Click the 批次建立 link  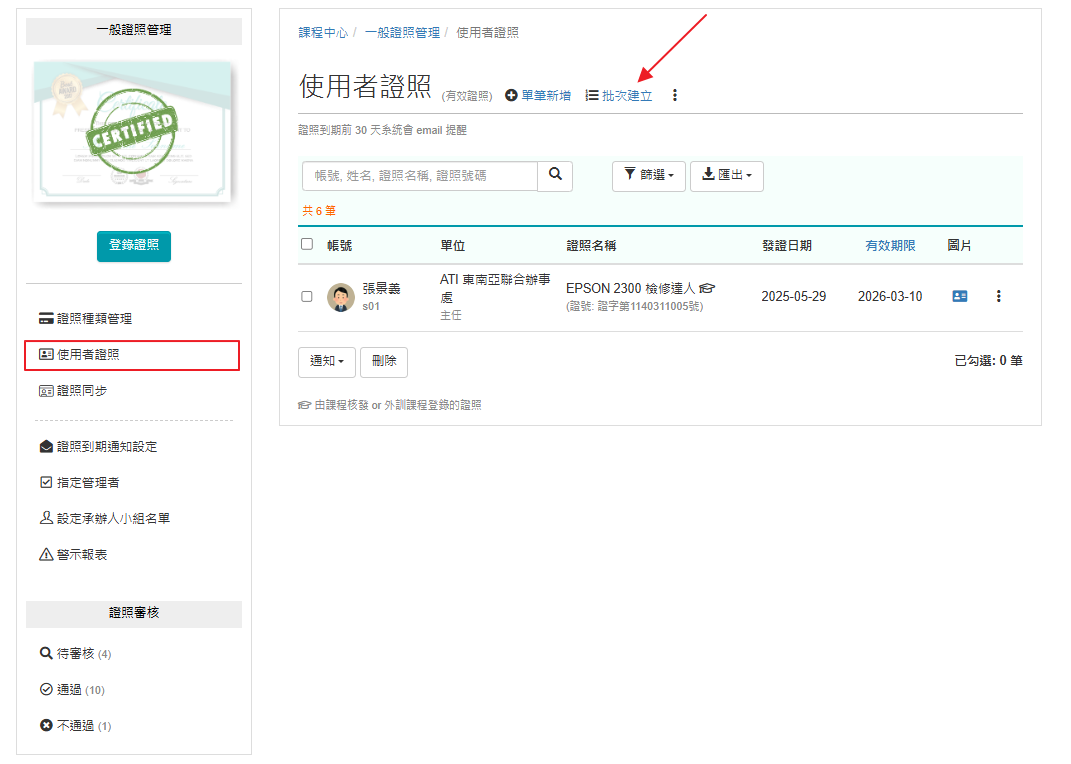(x=626, y=96)
